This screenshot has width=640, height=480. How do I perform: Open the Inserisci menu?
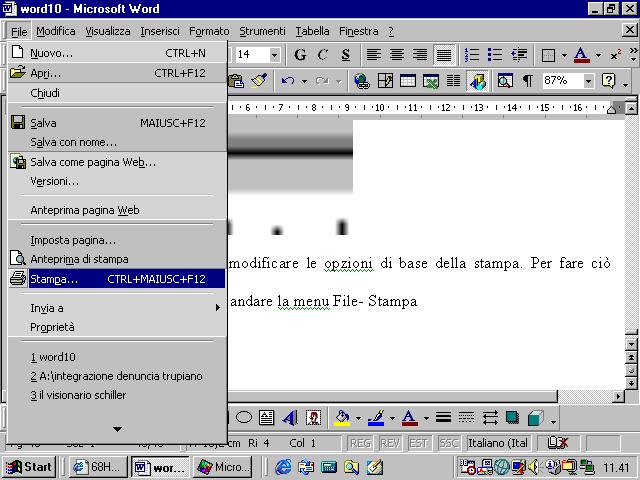[160, 31]
